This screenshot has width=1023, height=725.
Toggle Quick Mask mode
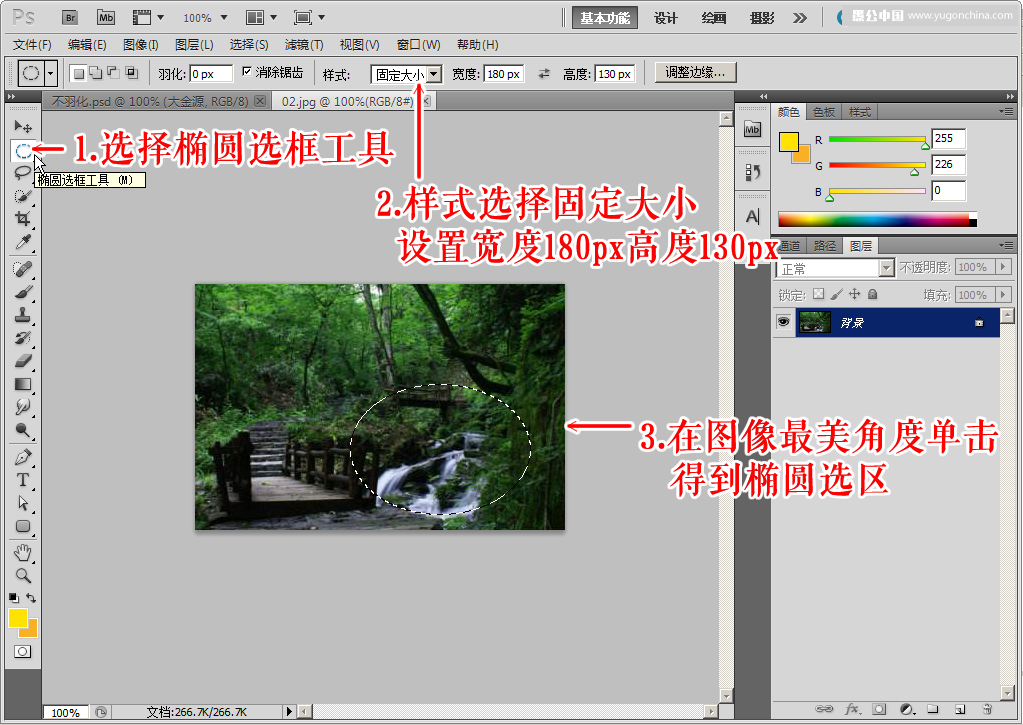23,651
